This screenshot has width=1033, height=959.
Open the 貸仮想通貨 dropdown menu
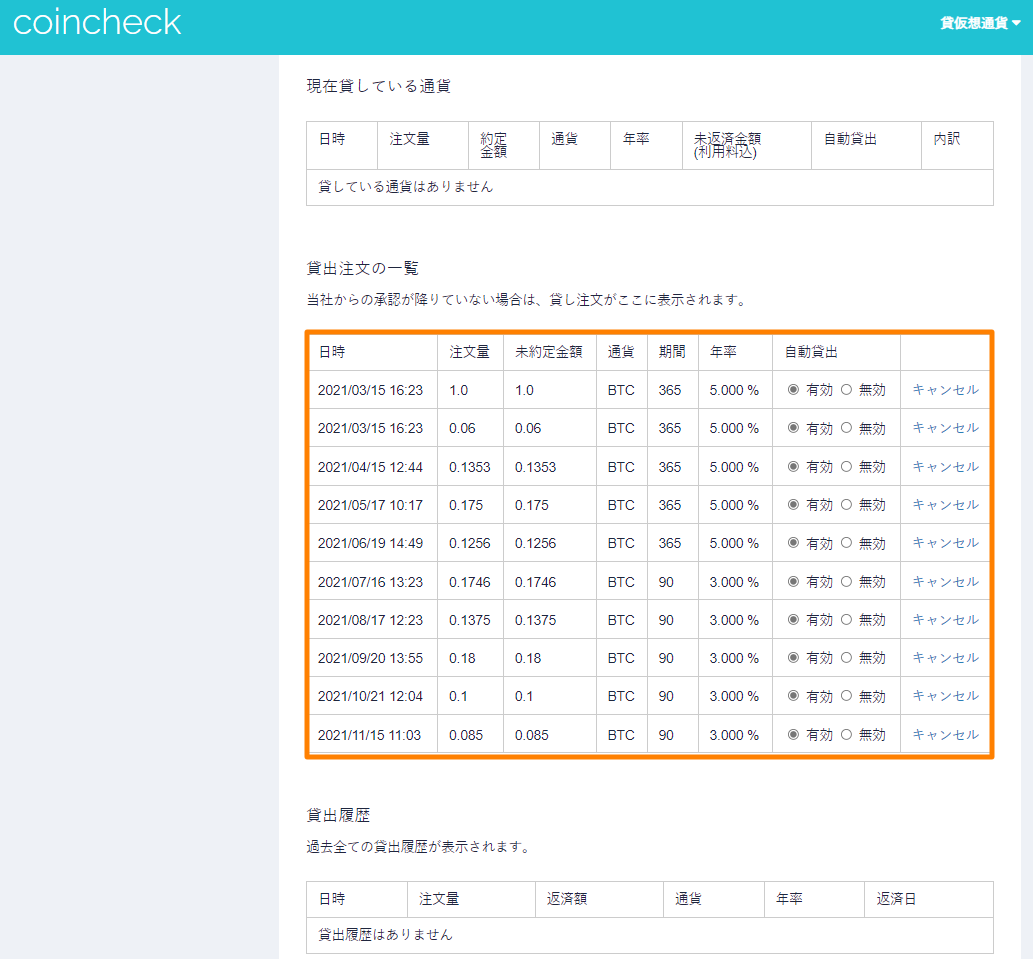980,23
